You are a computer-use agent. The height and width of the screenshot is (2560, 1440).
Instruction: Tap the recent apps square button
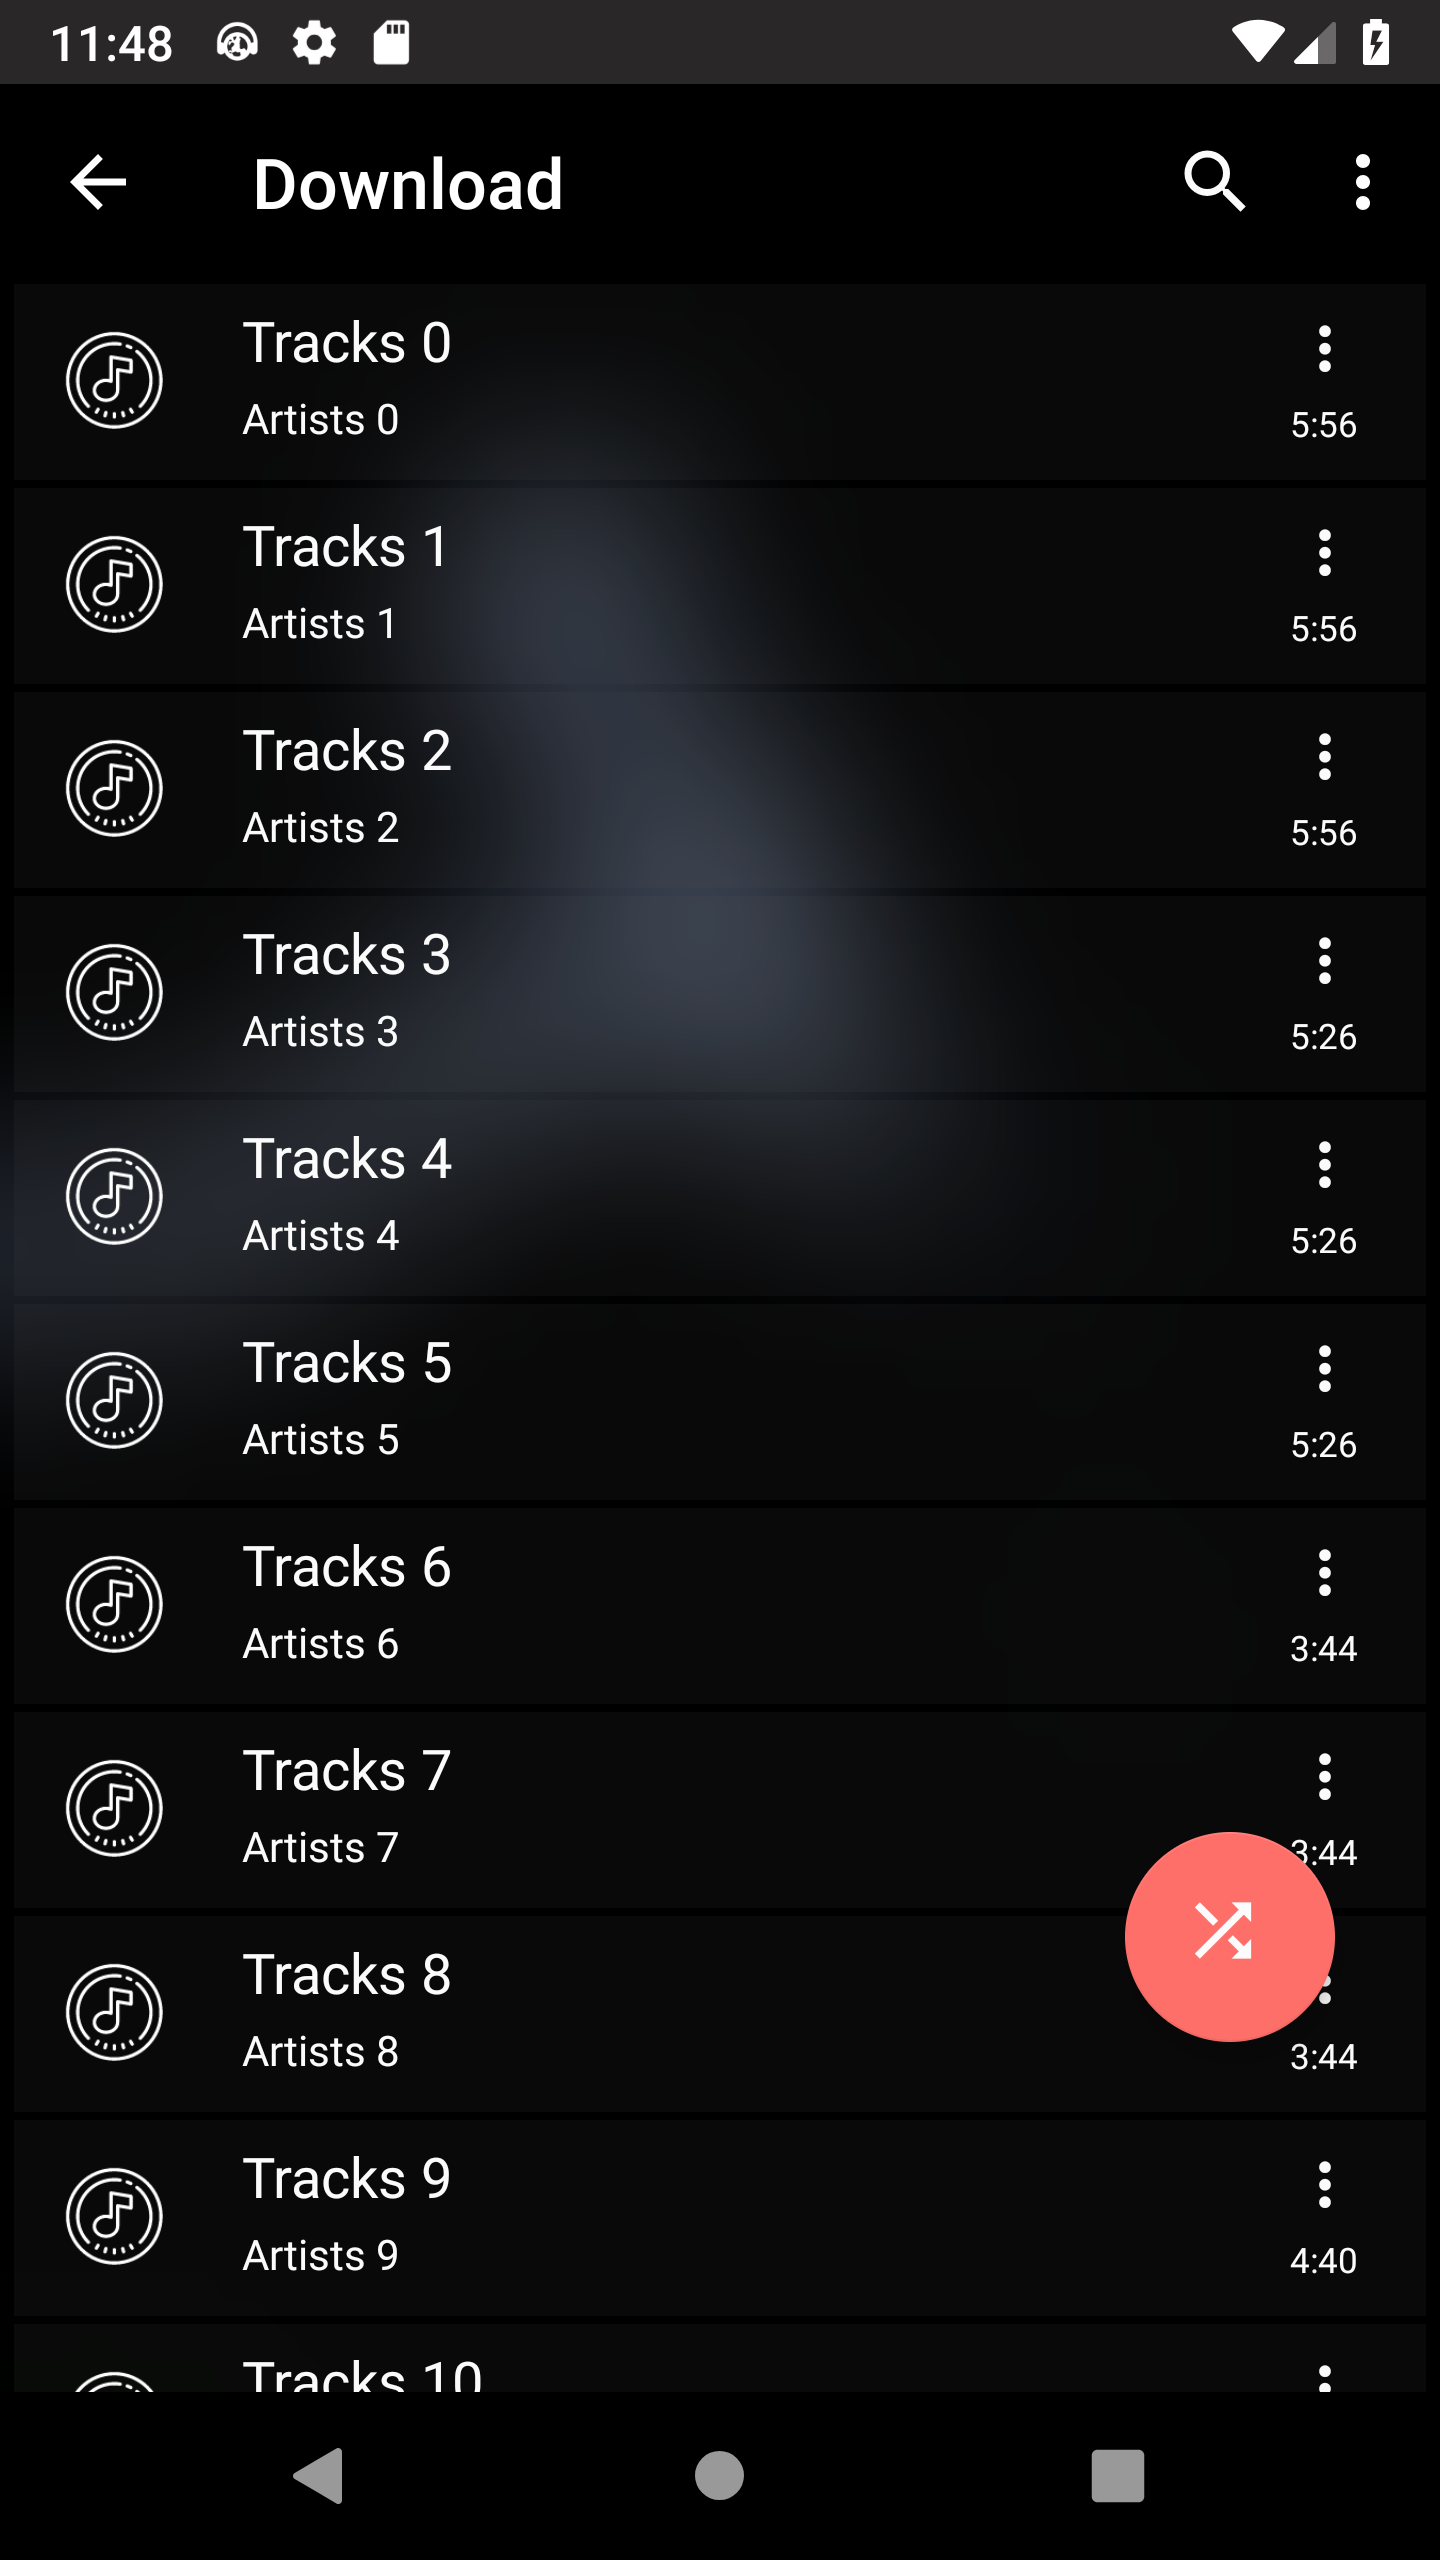pos(1117,2476)
